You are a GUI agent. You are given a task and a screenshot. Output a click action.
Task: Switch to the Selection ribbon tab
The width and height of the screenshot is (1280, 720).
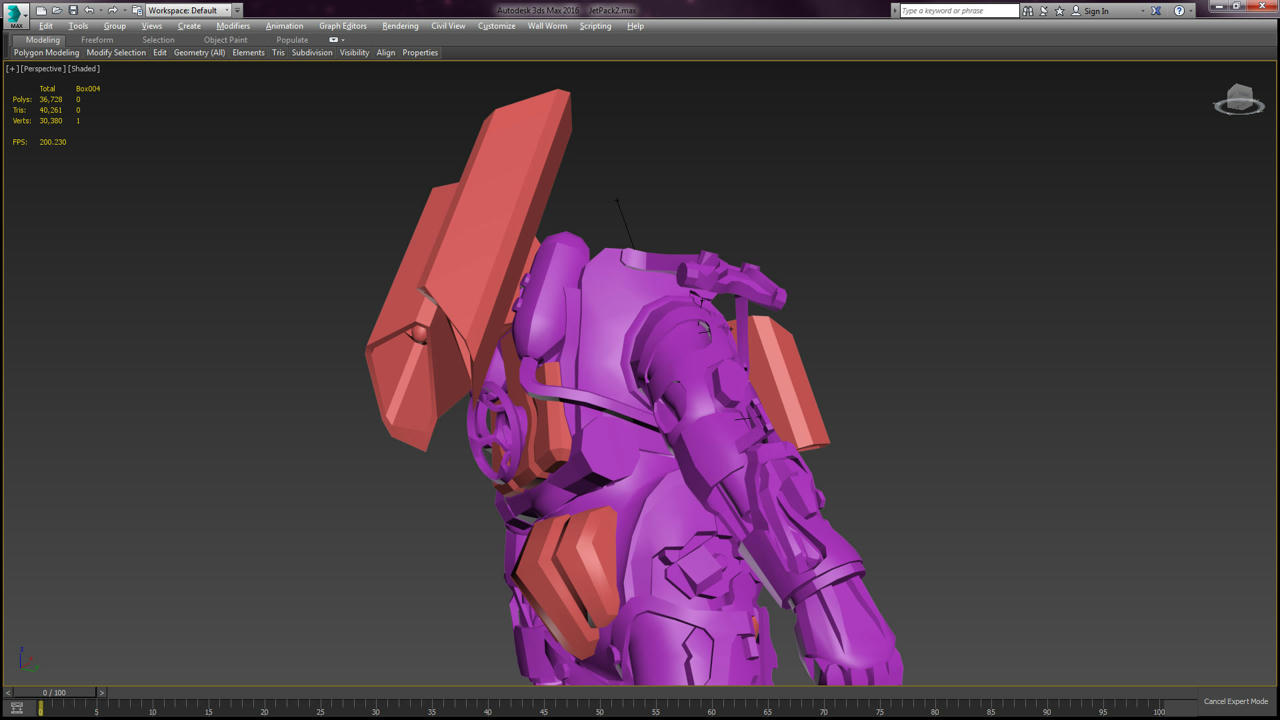pyautogui.click(x=158, y=40)
